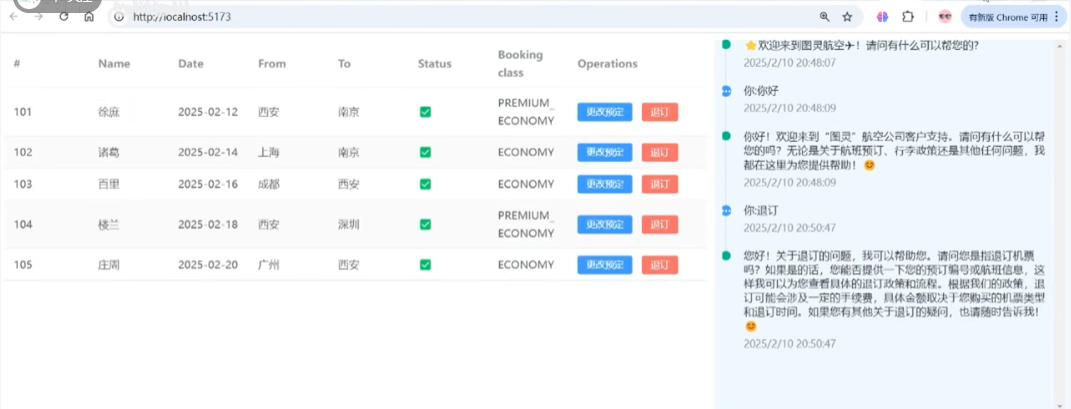
Task: Click date 2025-02-18 cell
Action: point(208,224)
